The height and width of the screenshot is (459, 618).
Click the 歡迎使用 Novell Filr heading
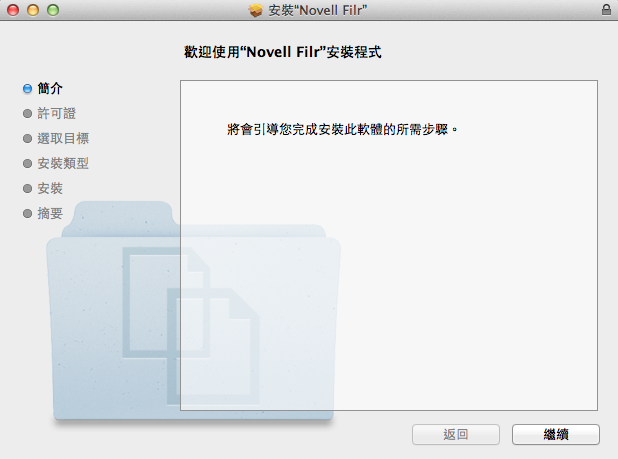[x=283, y=52]
